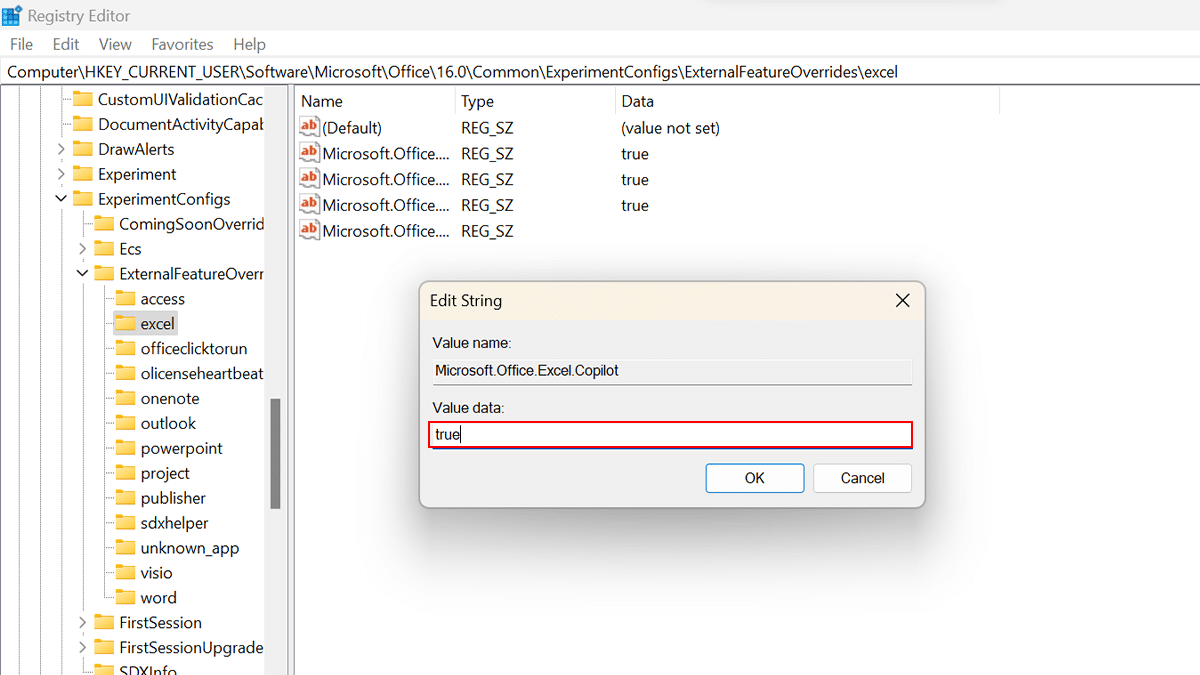Open the File menu

coord(21,44)
